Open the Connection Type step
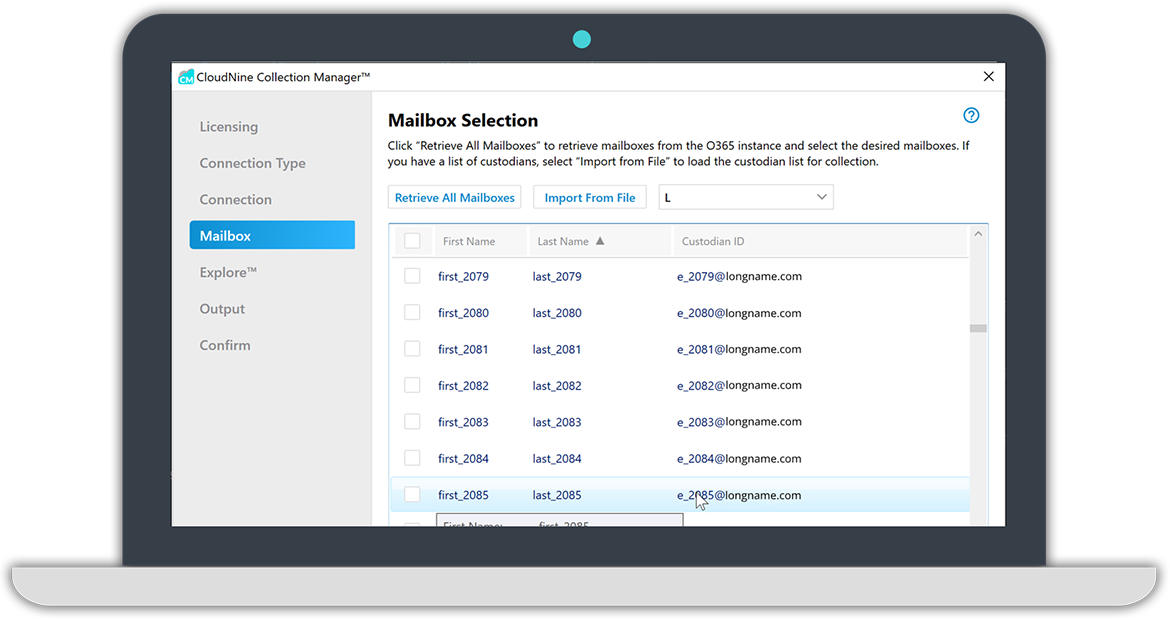 click(x=252, y=163)
